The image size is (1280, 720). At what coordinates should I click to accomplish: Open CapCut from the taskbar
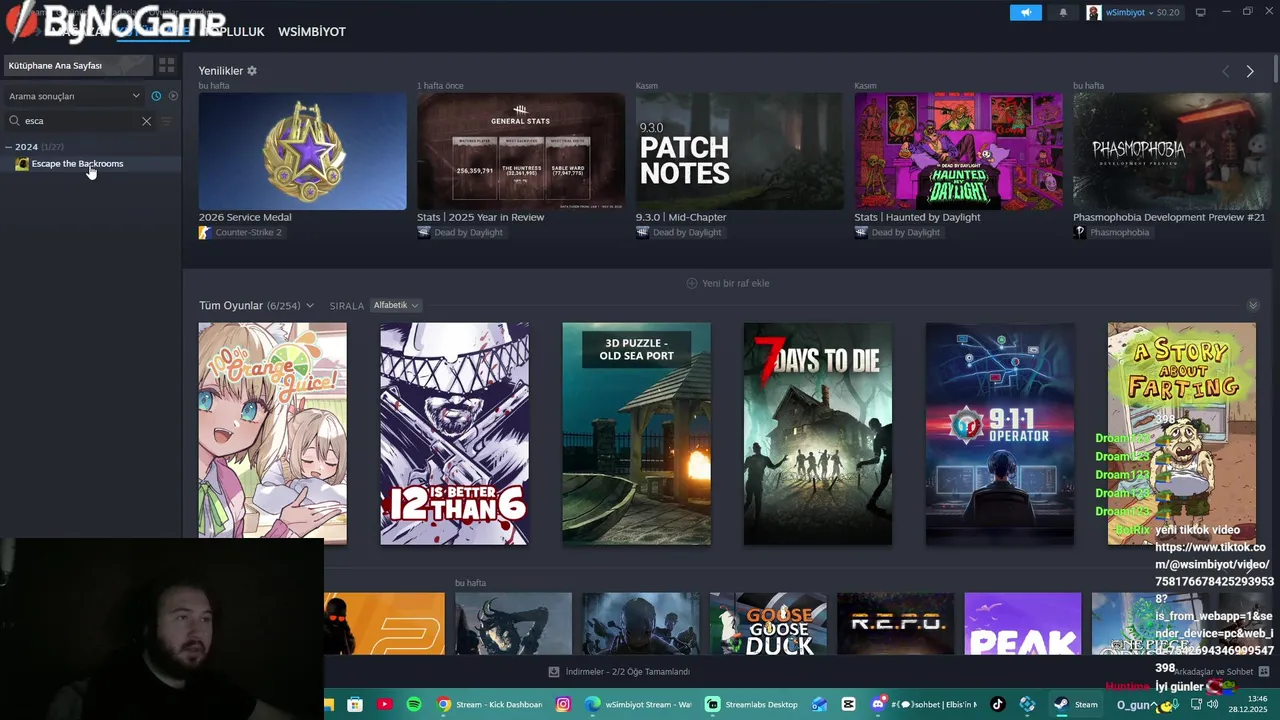pyautogui.click(x=849, y=704)
